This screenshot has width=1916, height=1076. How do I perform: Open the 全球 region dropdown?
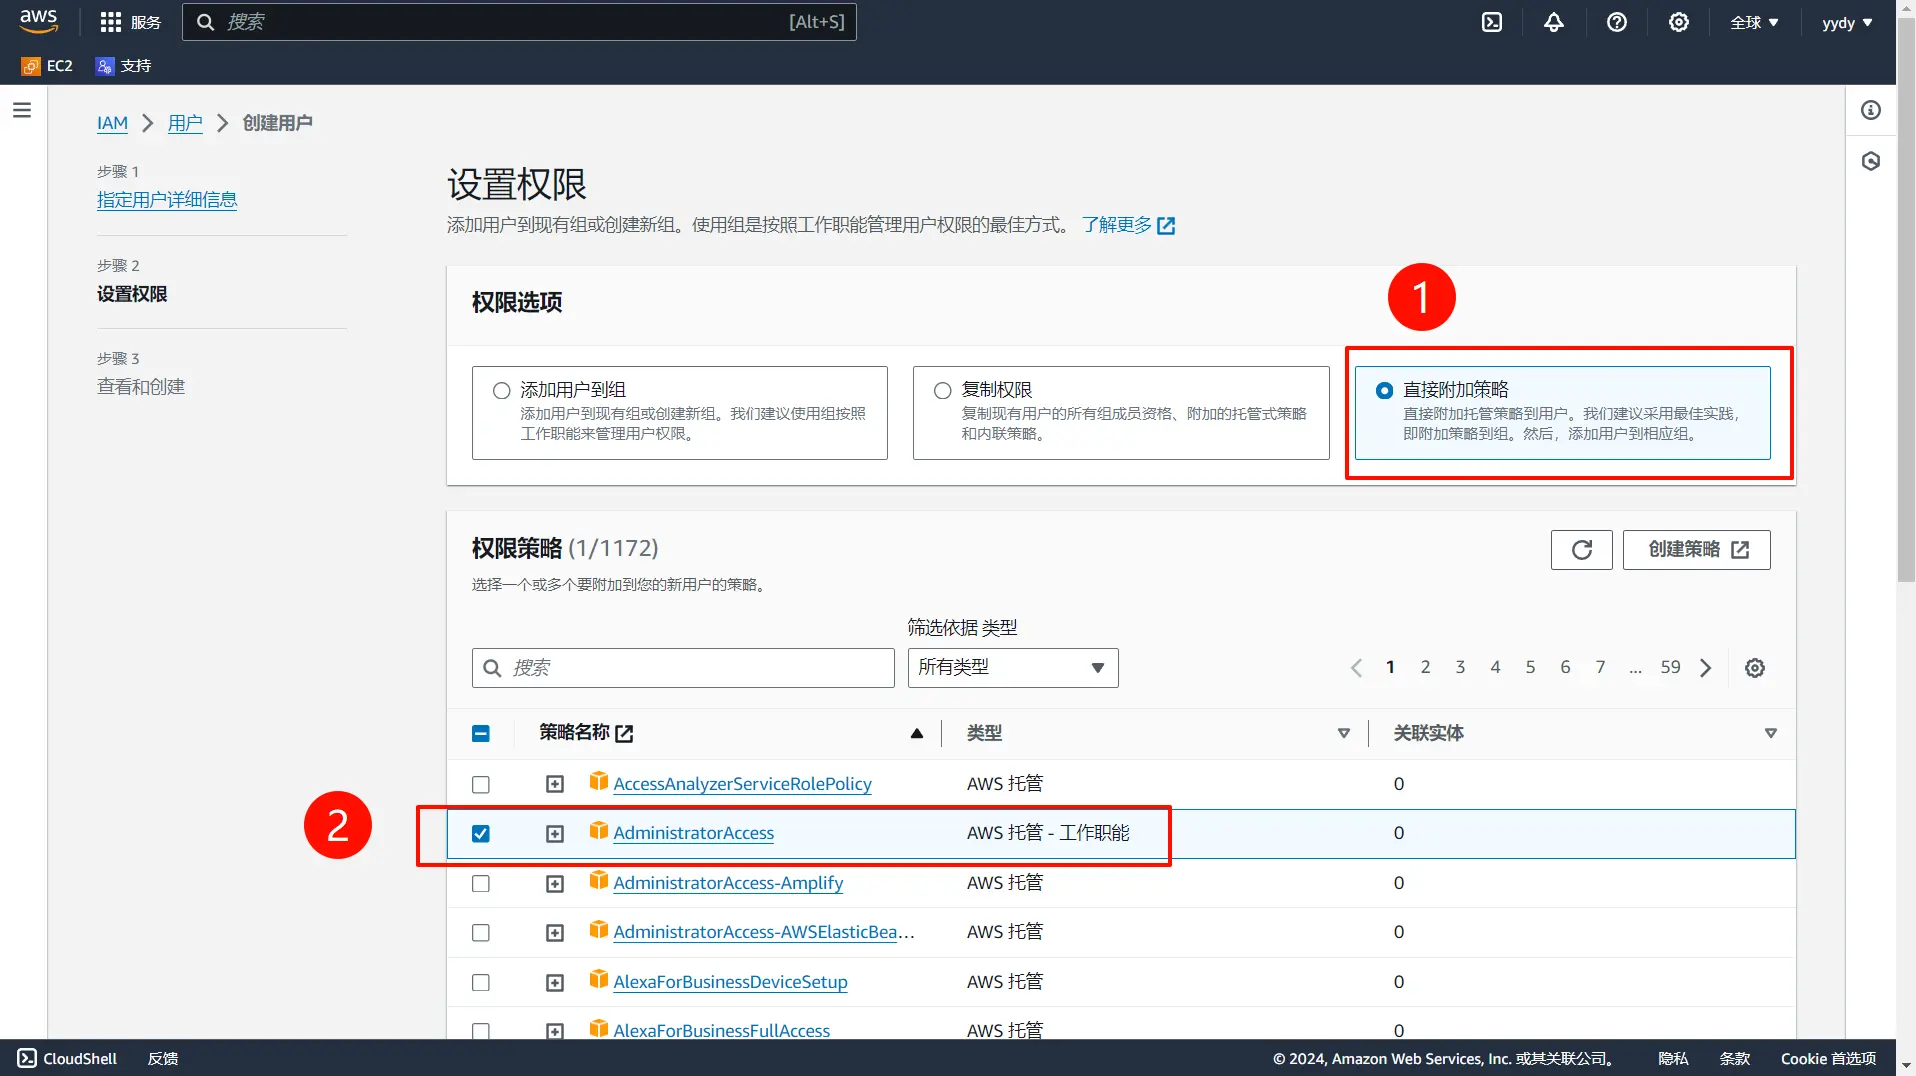coord(1754,22)
